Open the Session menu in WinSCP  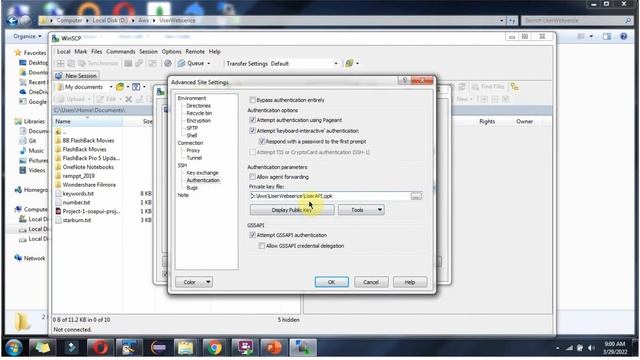[148, 51]
